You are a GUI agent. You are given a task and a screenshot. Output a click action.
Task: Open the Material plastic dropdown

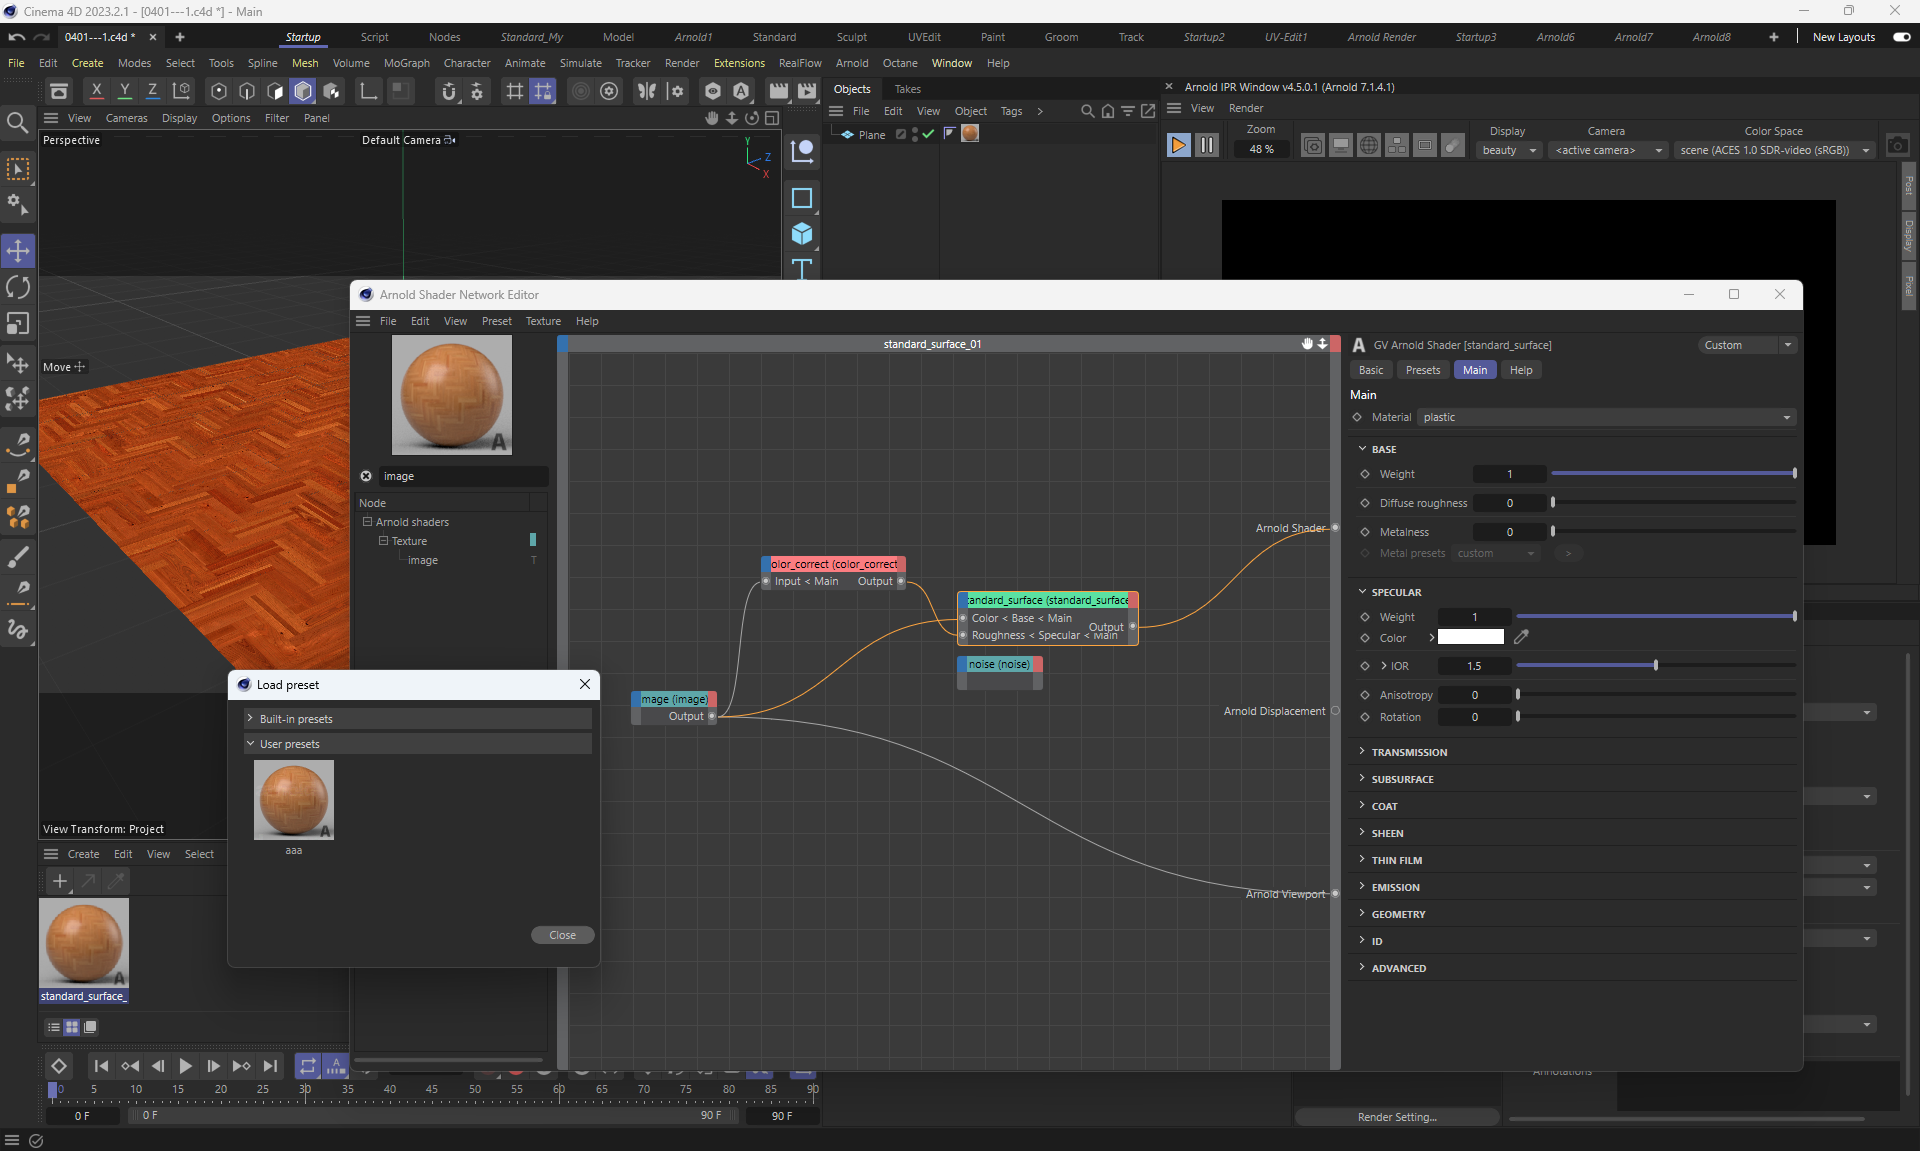[1606, 417]
